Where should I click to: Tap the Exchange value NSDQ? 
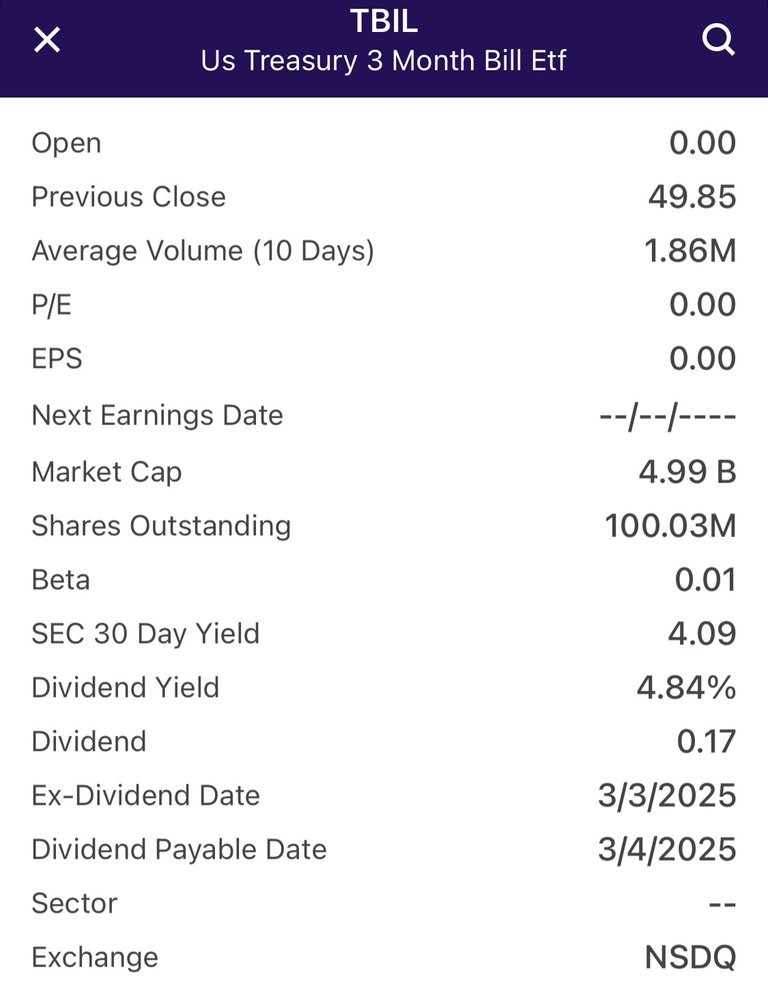[x=690, y=957]
